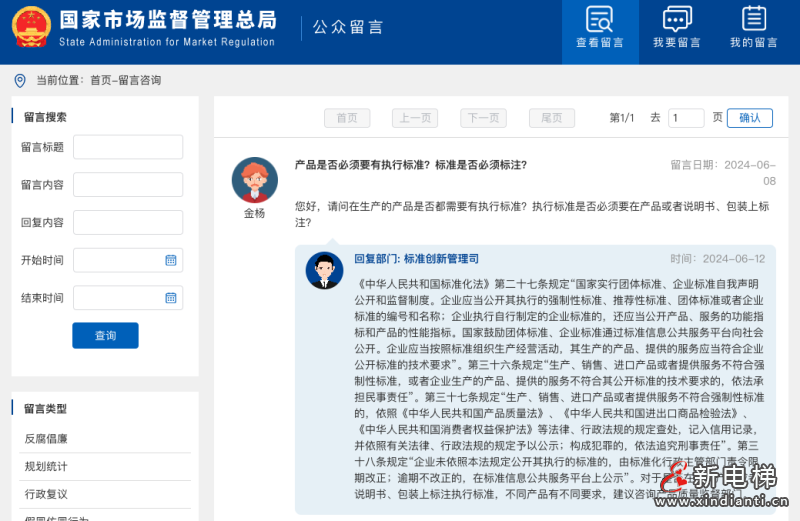Go to 首页 first page button
The height and width of the screenshot is (521, 800).
point(347,118)
